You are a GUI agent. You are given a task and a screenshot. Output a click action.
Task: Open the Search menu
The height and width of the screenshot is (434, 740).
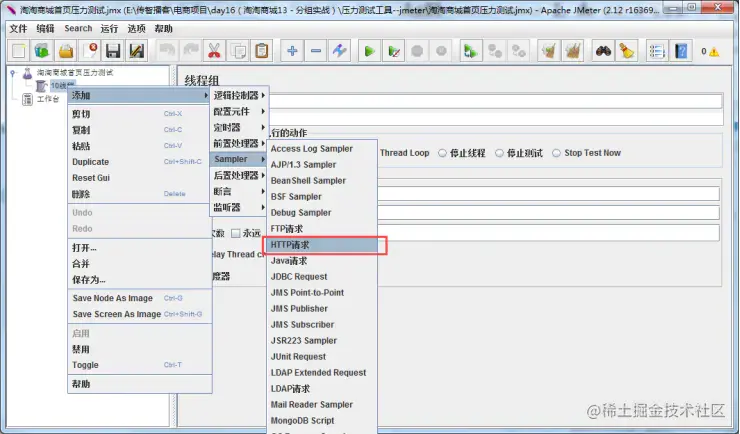(78, 28)
